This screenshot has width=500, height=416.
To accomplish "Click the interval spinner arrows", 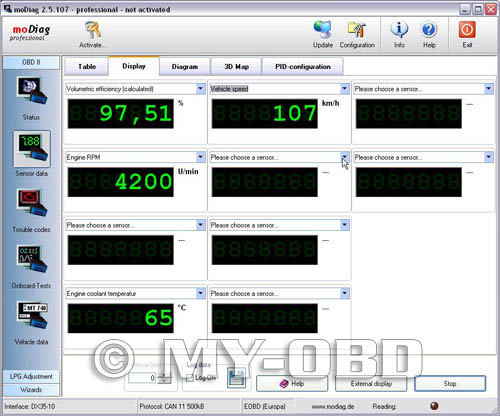I will point(163,378).
